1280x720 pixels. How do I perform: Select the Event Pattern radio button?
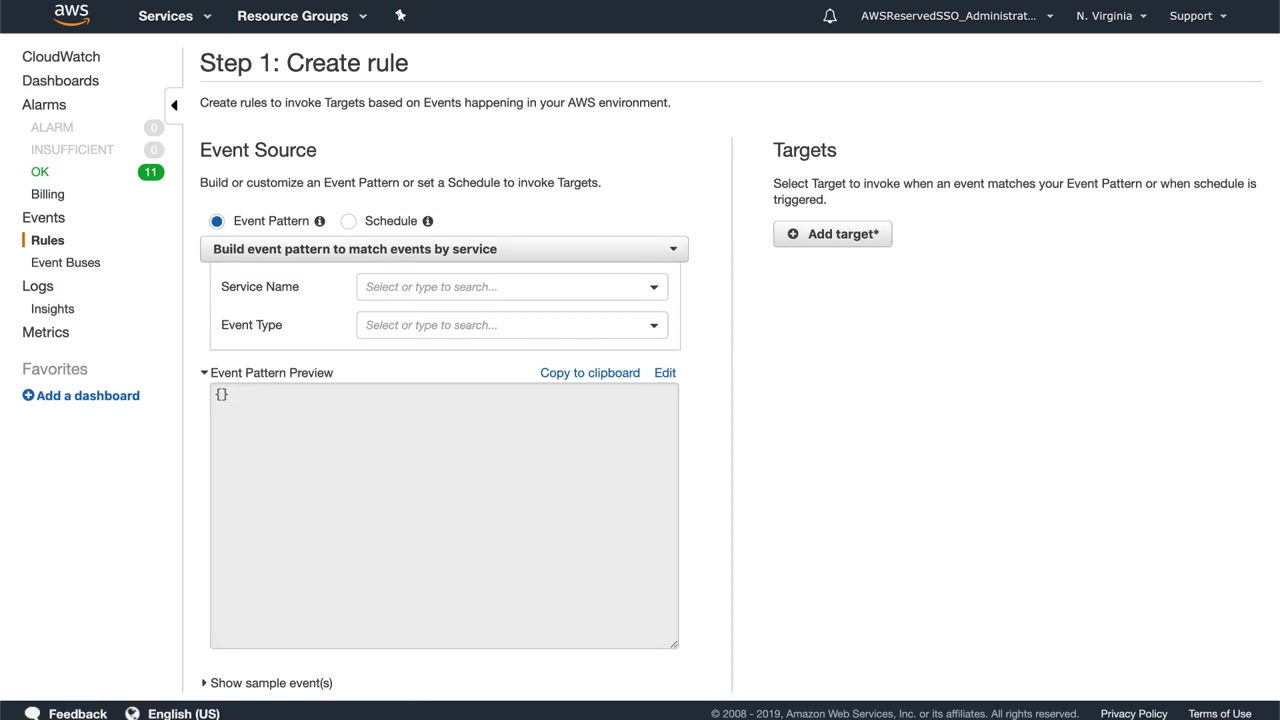217,221
